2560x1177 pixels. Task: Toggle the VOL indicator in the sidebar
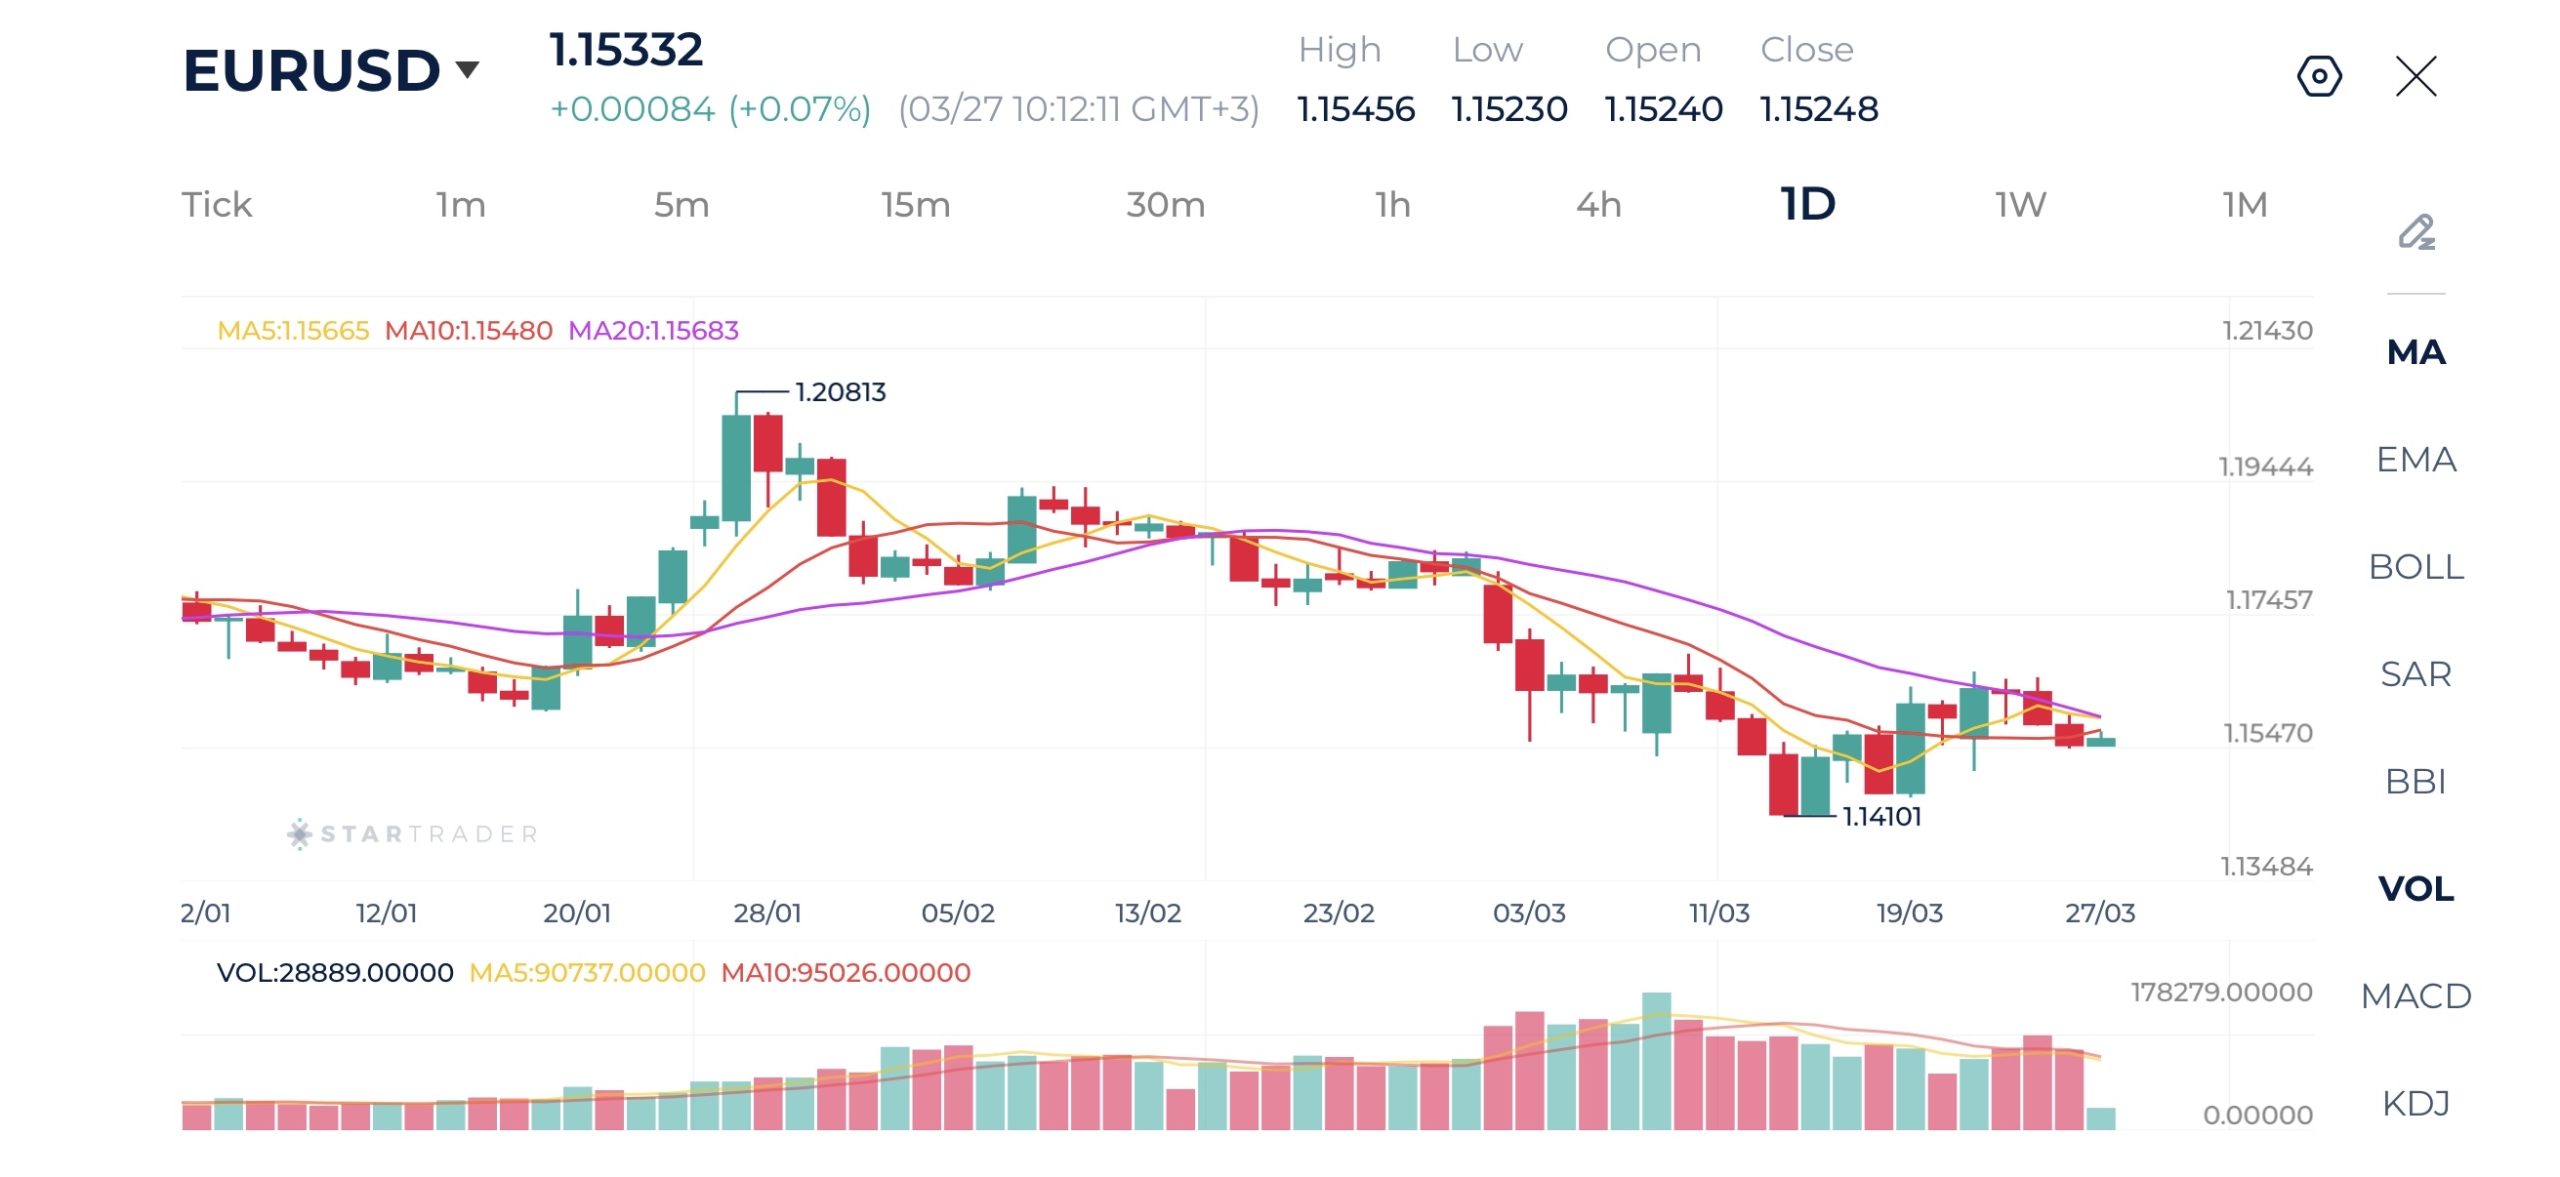pyautogui.click(x=2419, y=889)
